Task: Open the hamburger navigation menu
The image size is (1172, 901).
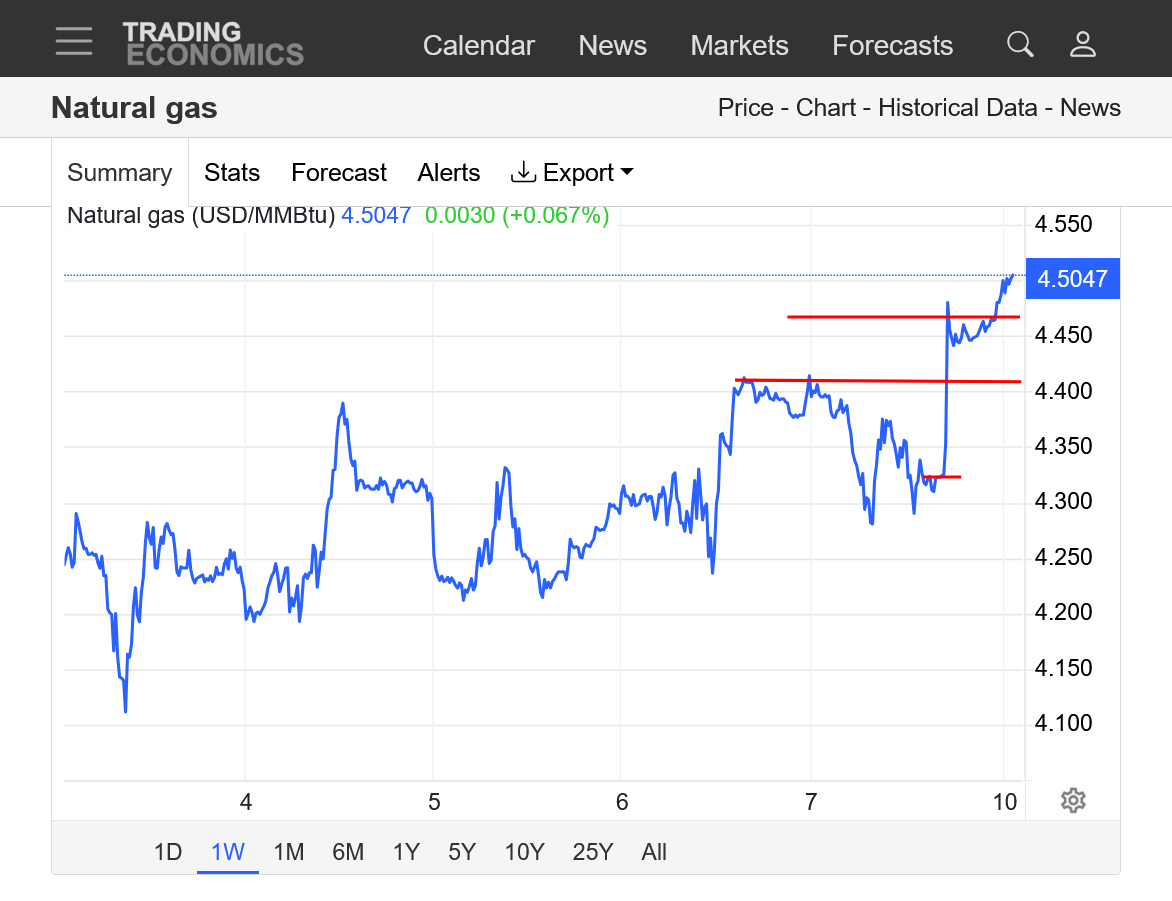Action: tap(74, 42)
